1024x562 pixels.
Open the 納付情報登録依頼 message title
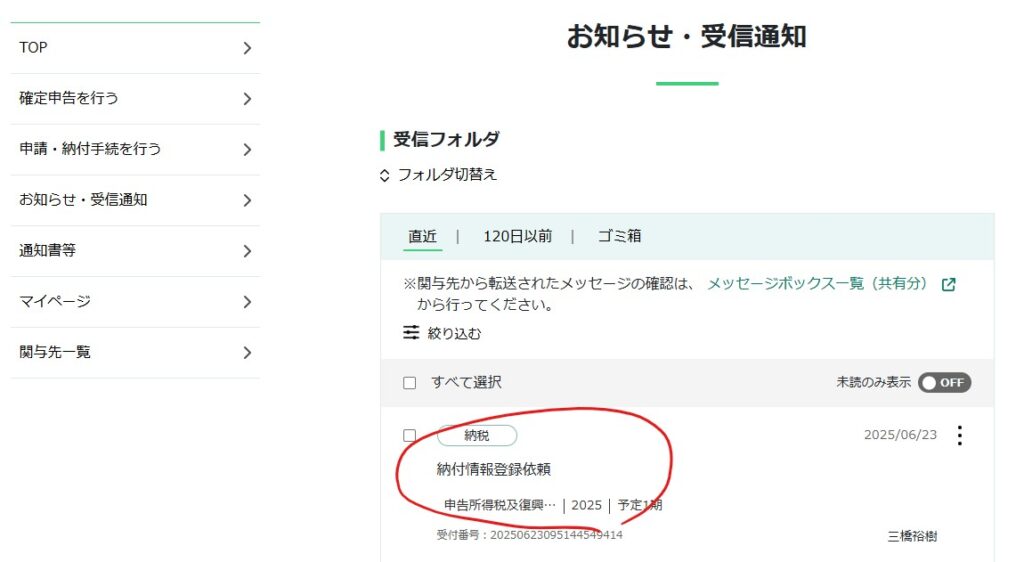coord(494,469)
